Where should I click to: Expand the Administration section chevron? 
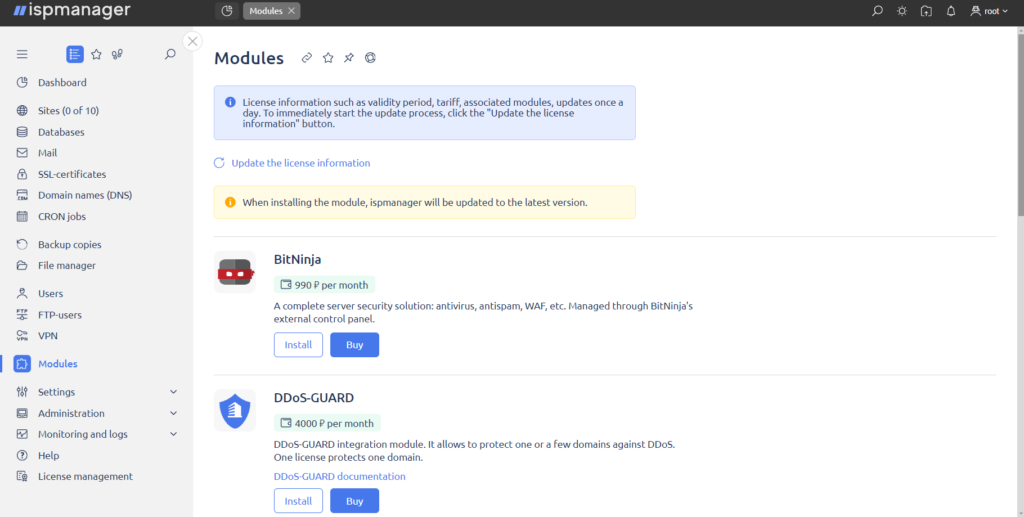173,413
